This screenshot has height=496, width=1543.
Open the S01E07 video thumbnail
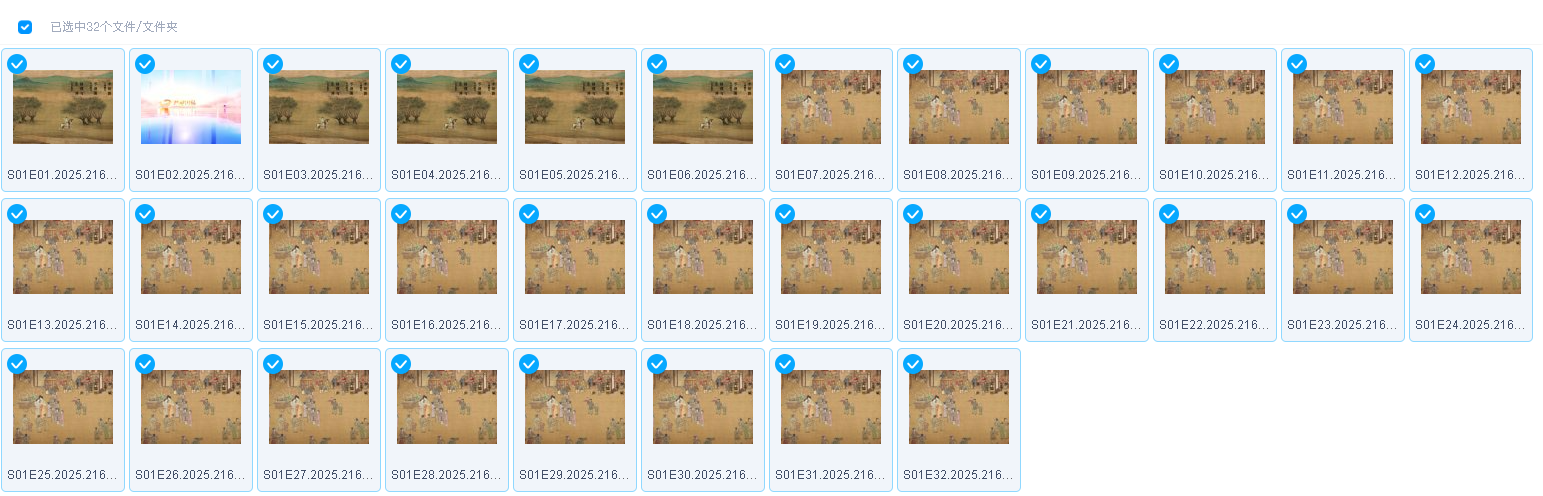coord(831,107)
